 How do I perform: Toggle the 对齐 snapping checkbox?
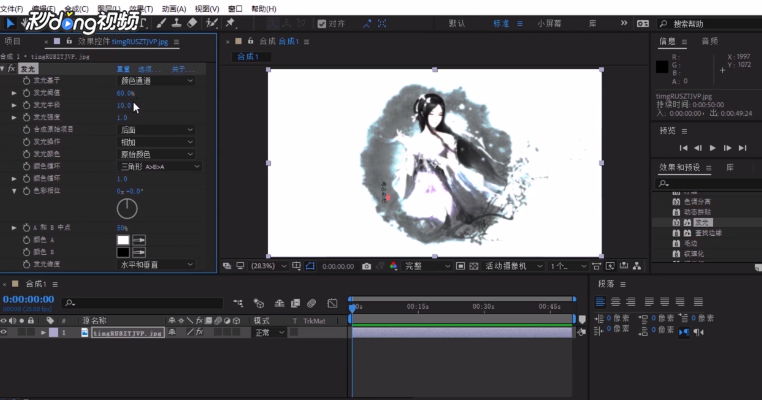[x=322, y=24]
